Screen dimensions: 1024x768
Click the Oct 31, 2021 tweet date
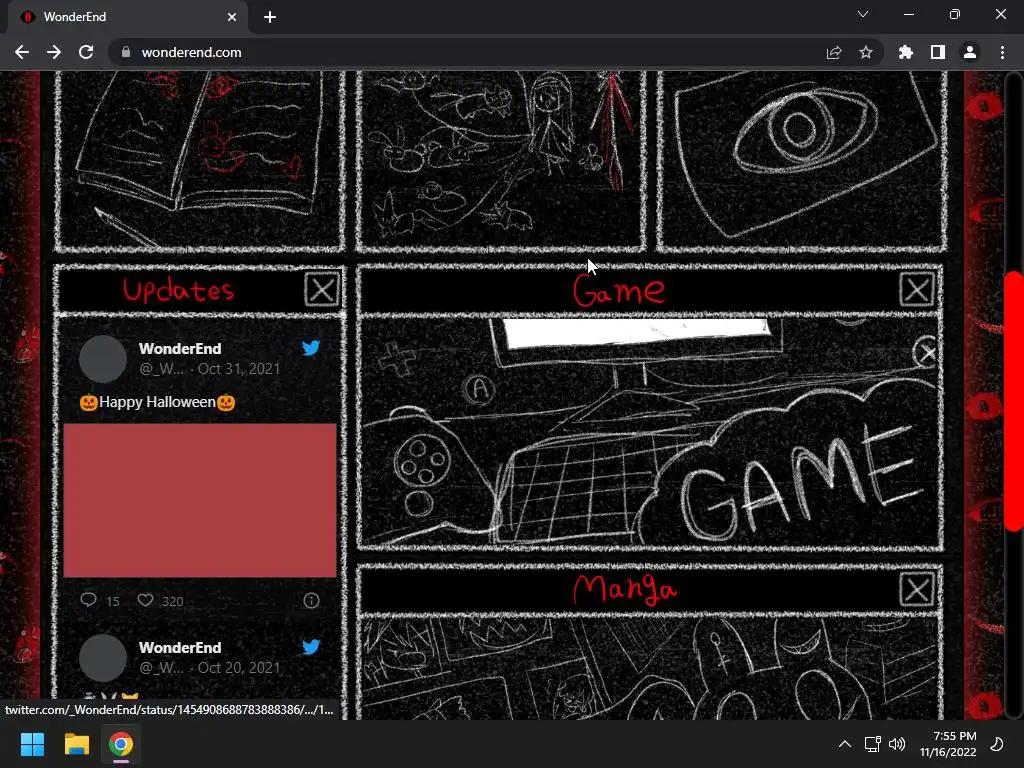coord(238,369)
